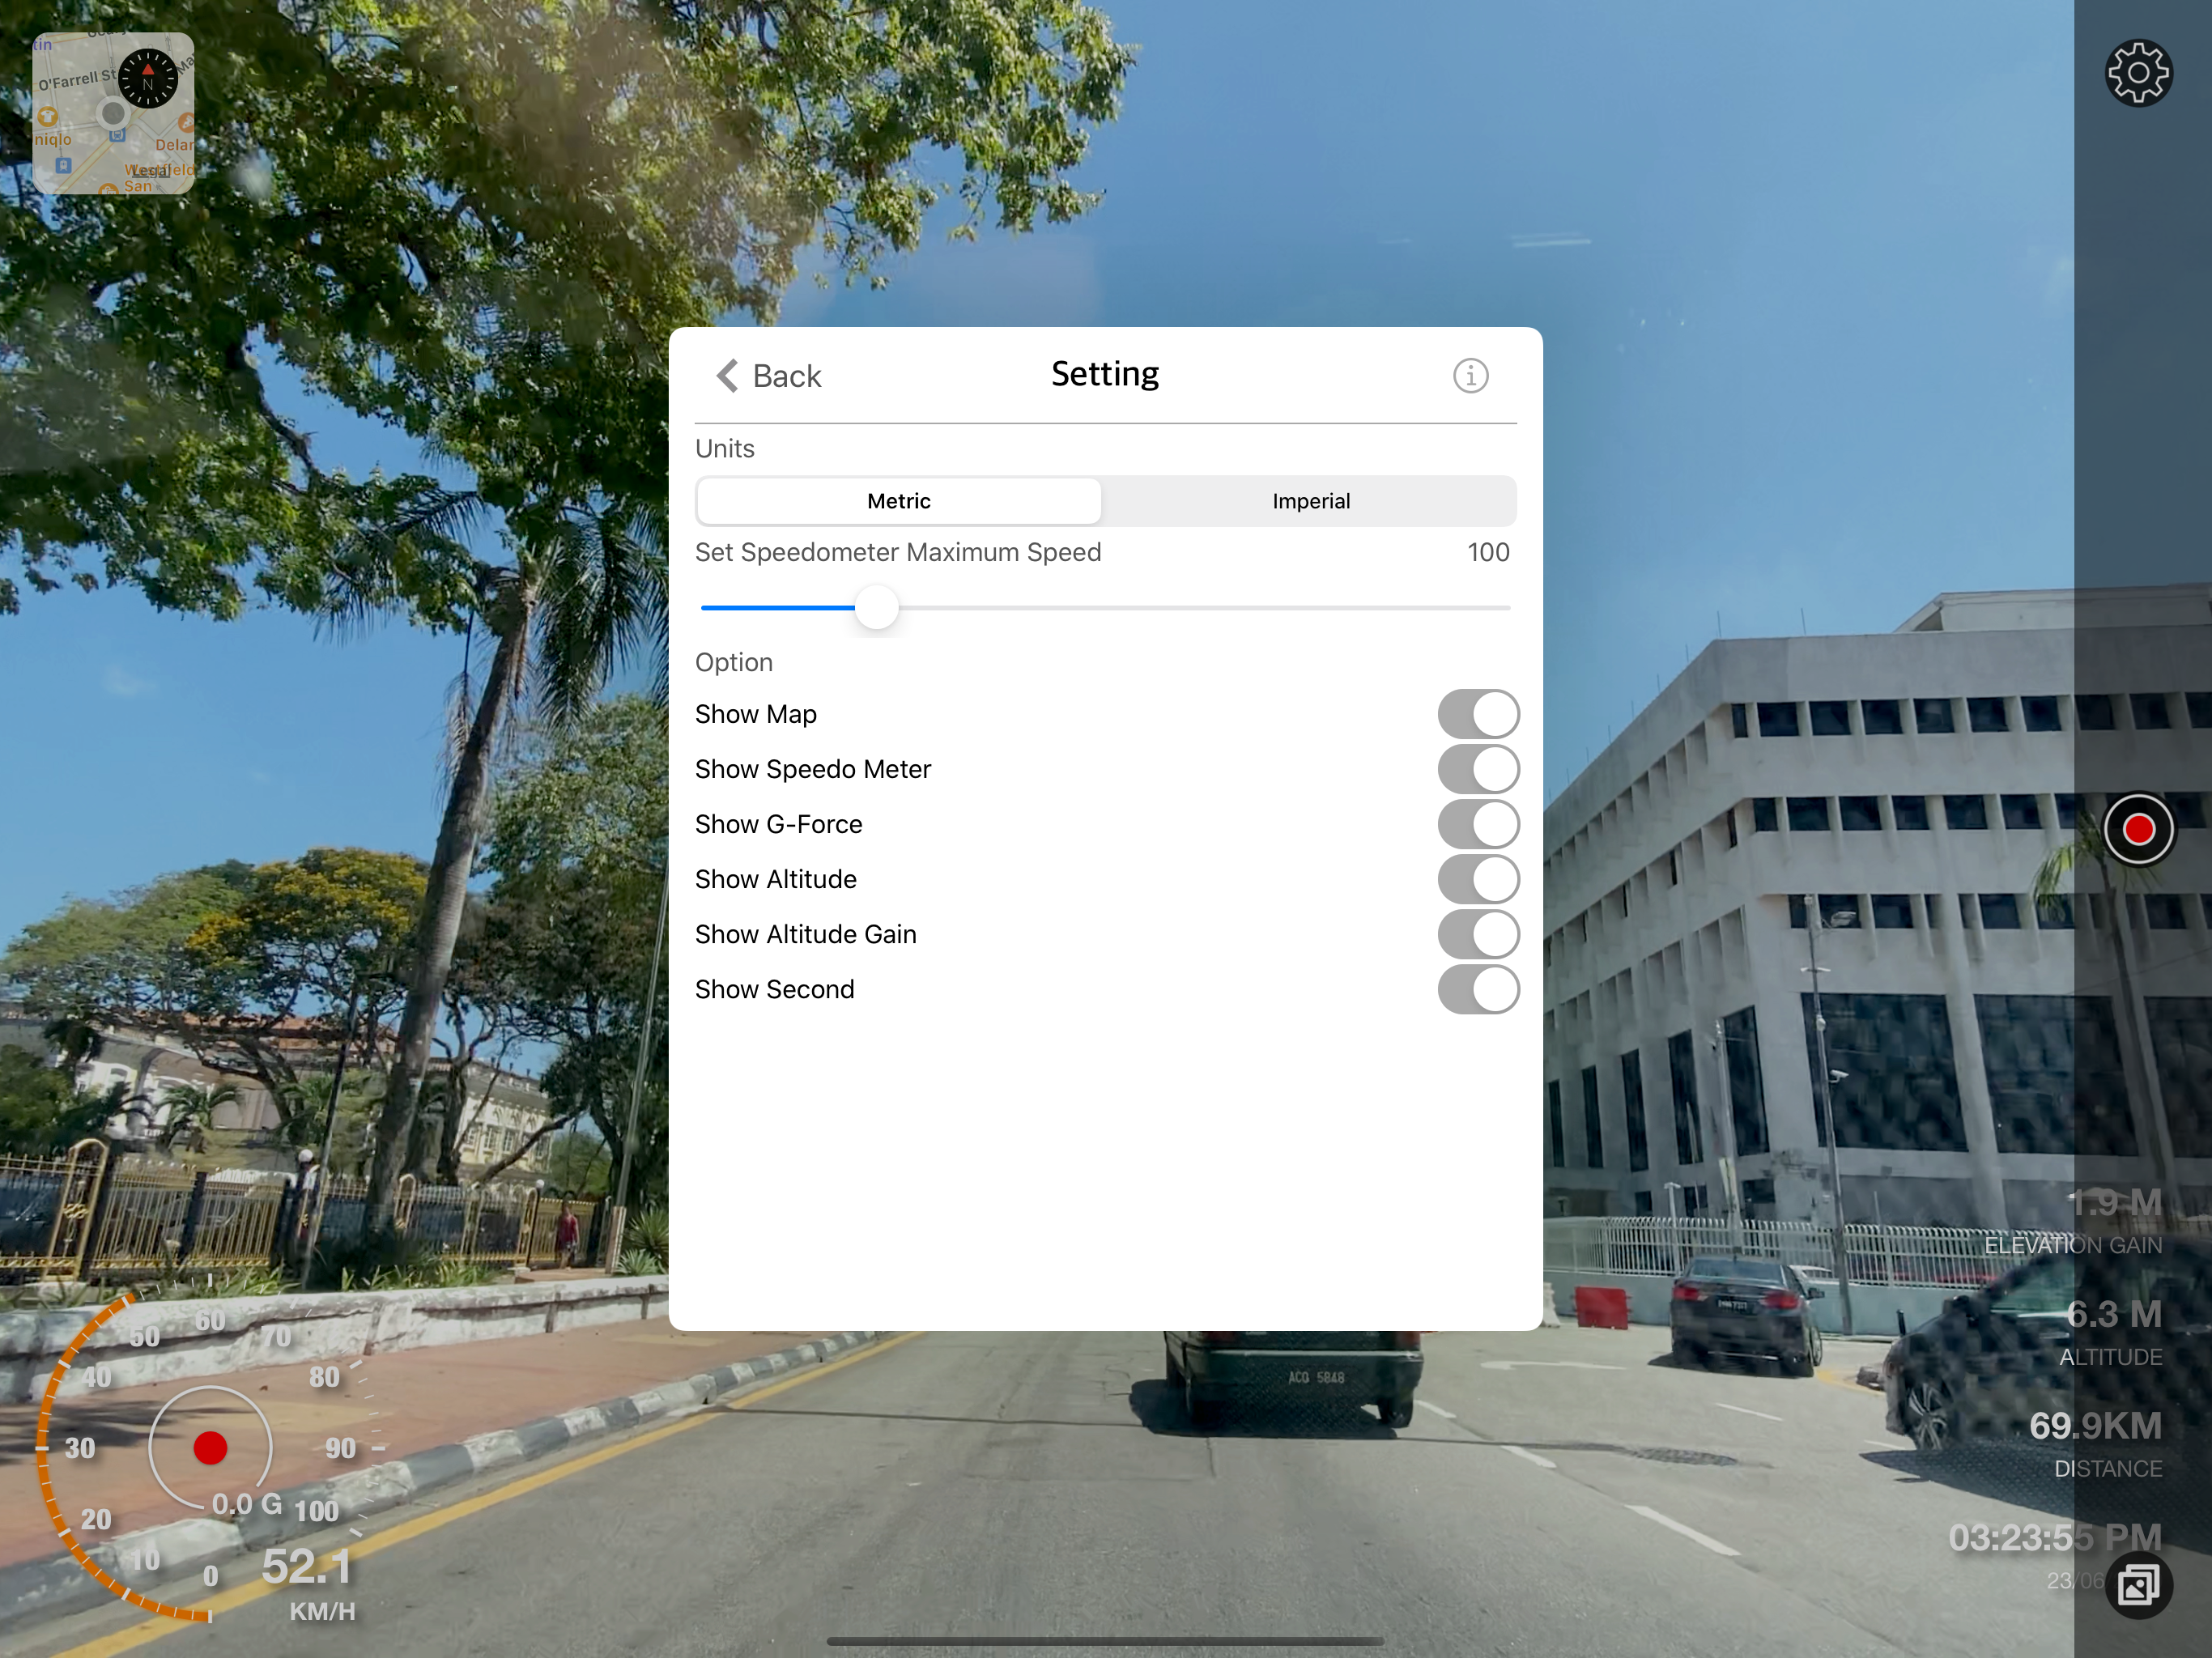The height and width of the screenshot is (1658, 2212).
Task: Switch units to Imperial
Action: point(1310,501)
